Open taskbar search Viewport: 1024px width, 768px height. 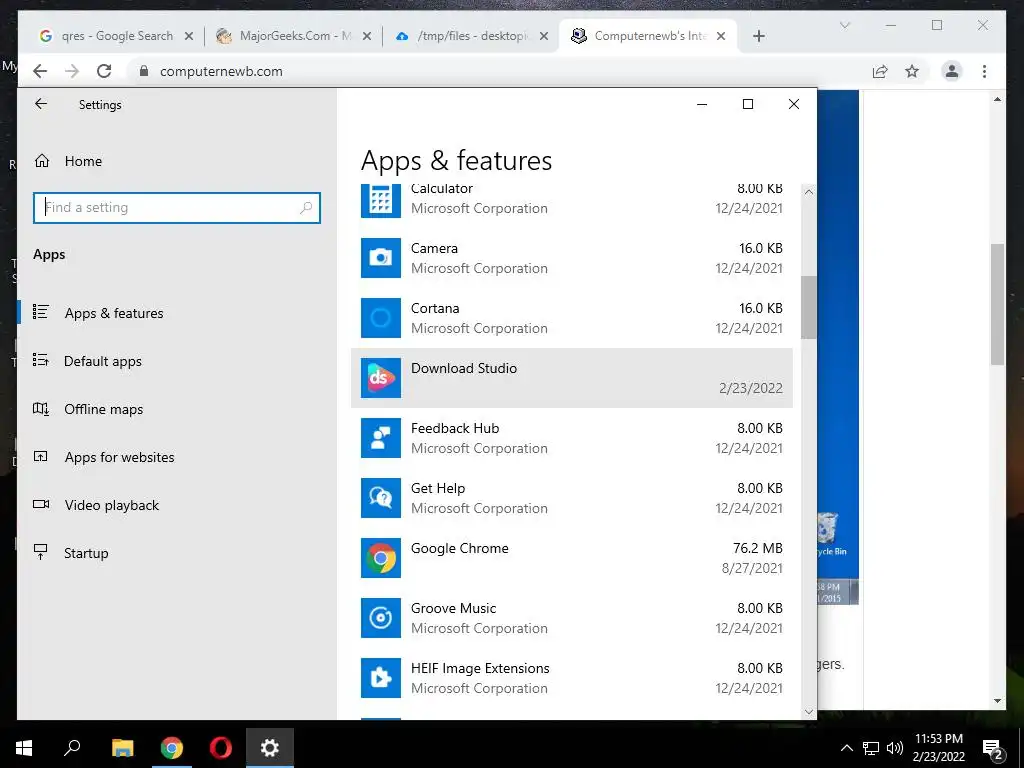[72, 748]
